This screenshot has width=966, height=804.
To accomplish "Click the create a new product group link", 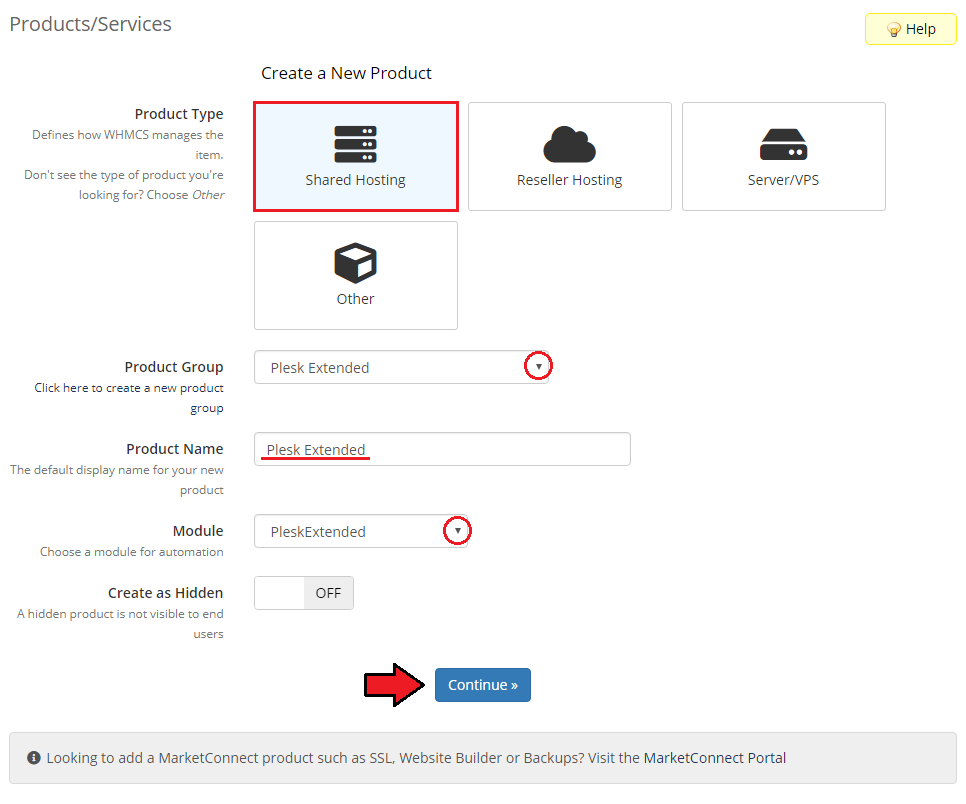I will [129, 398].
